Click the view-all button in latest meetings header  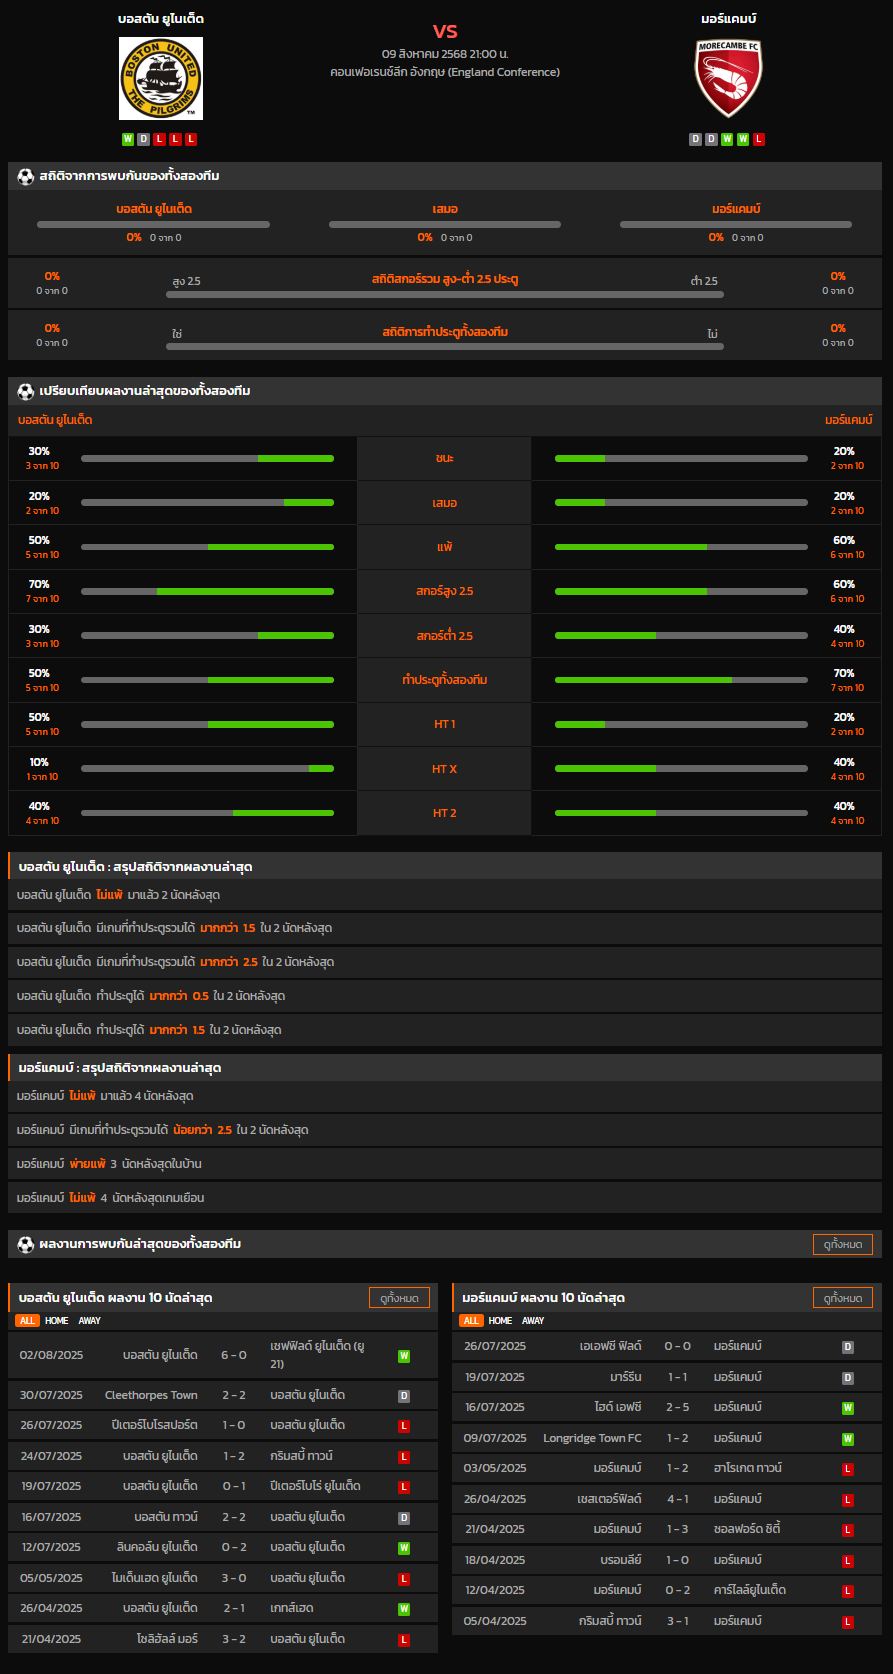pos(843,1244)
